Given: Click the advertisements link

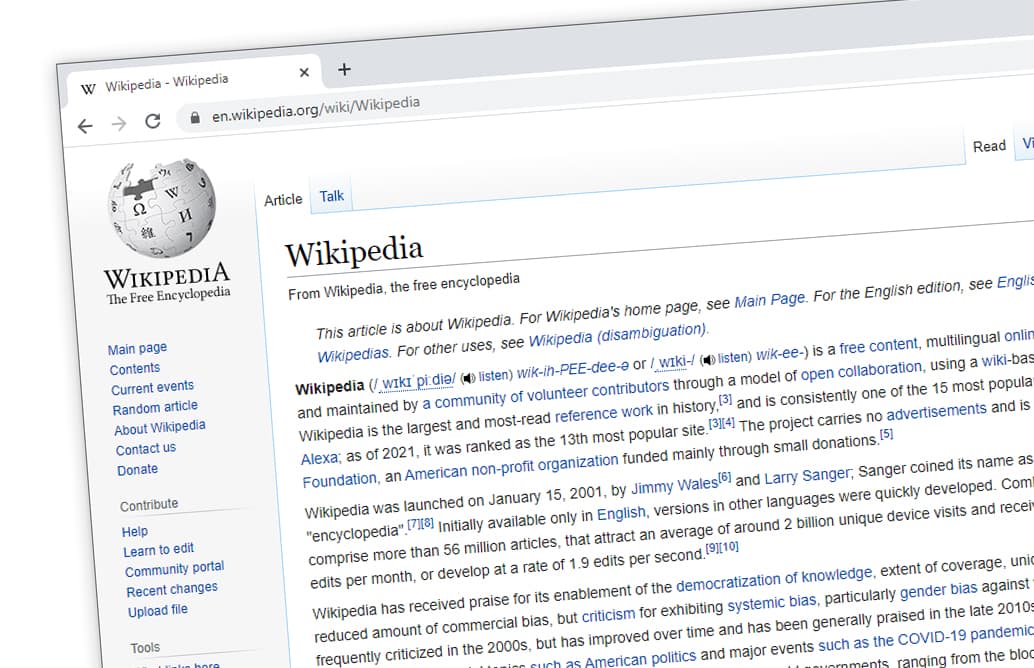Looking at the screenshot, I should point(936,412).
